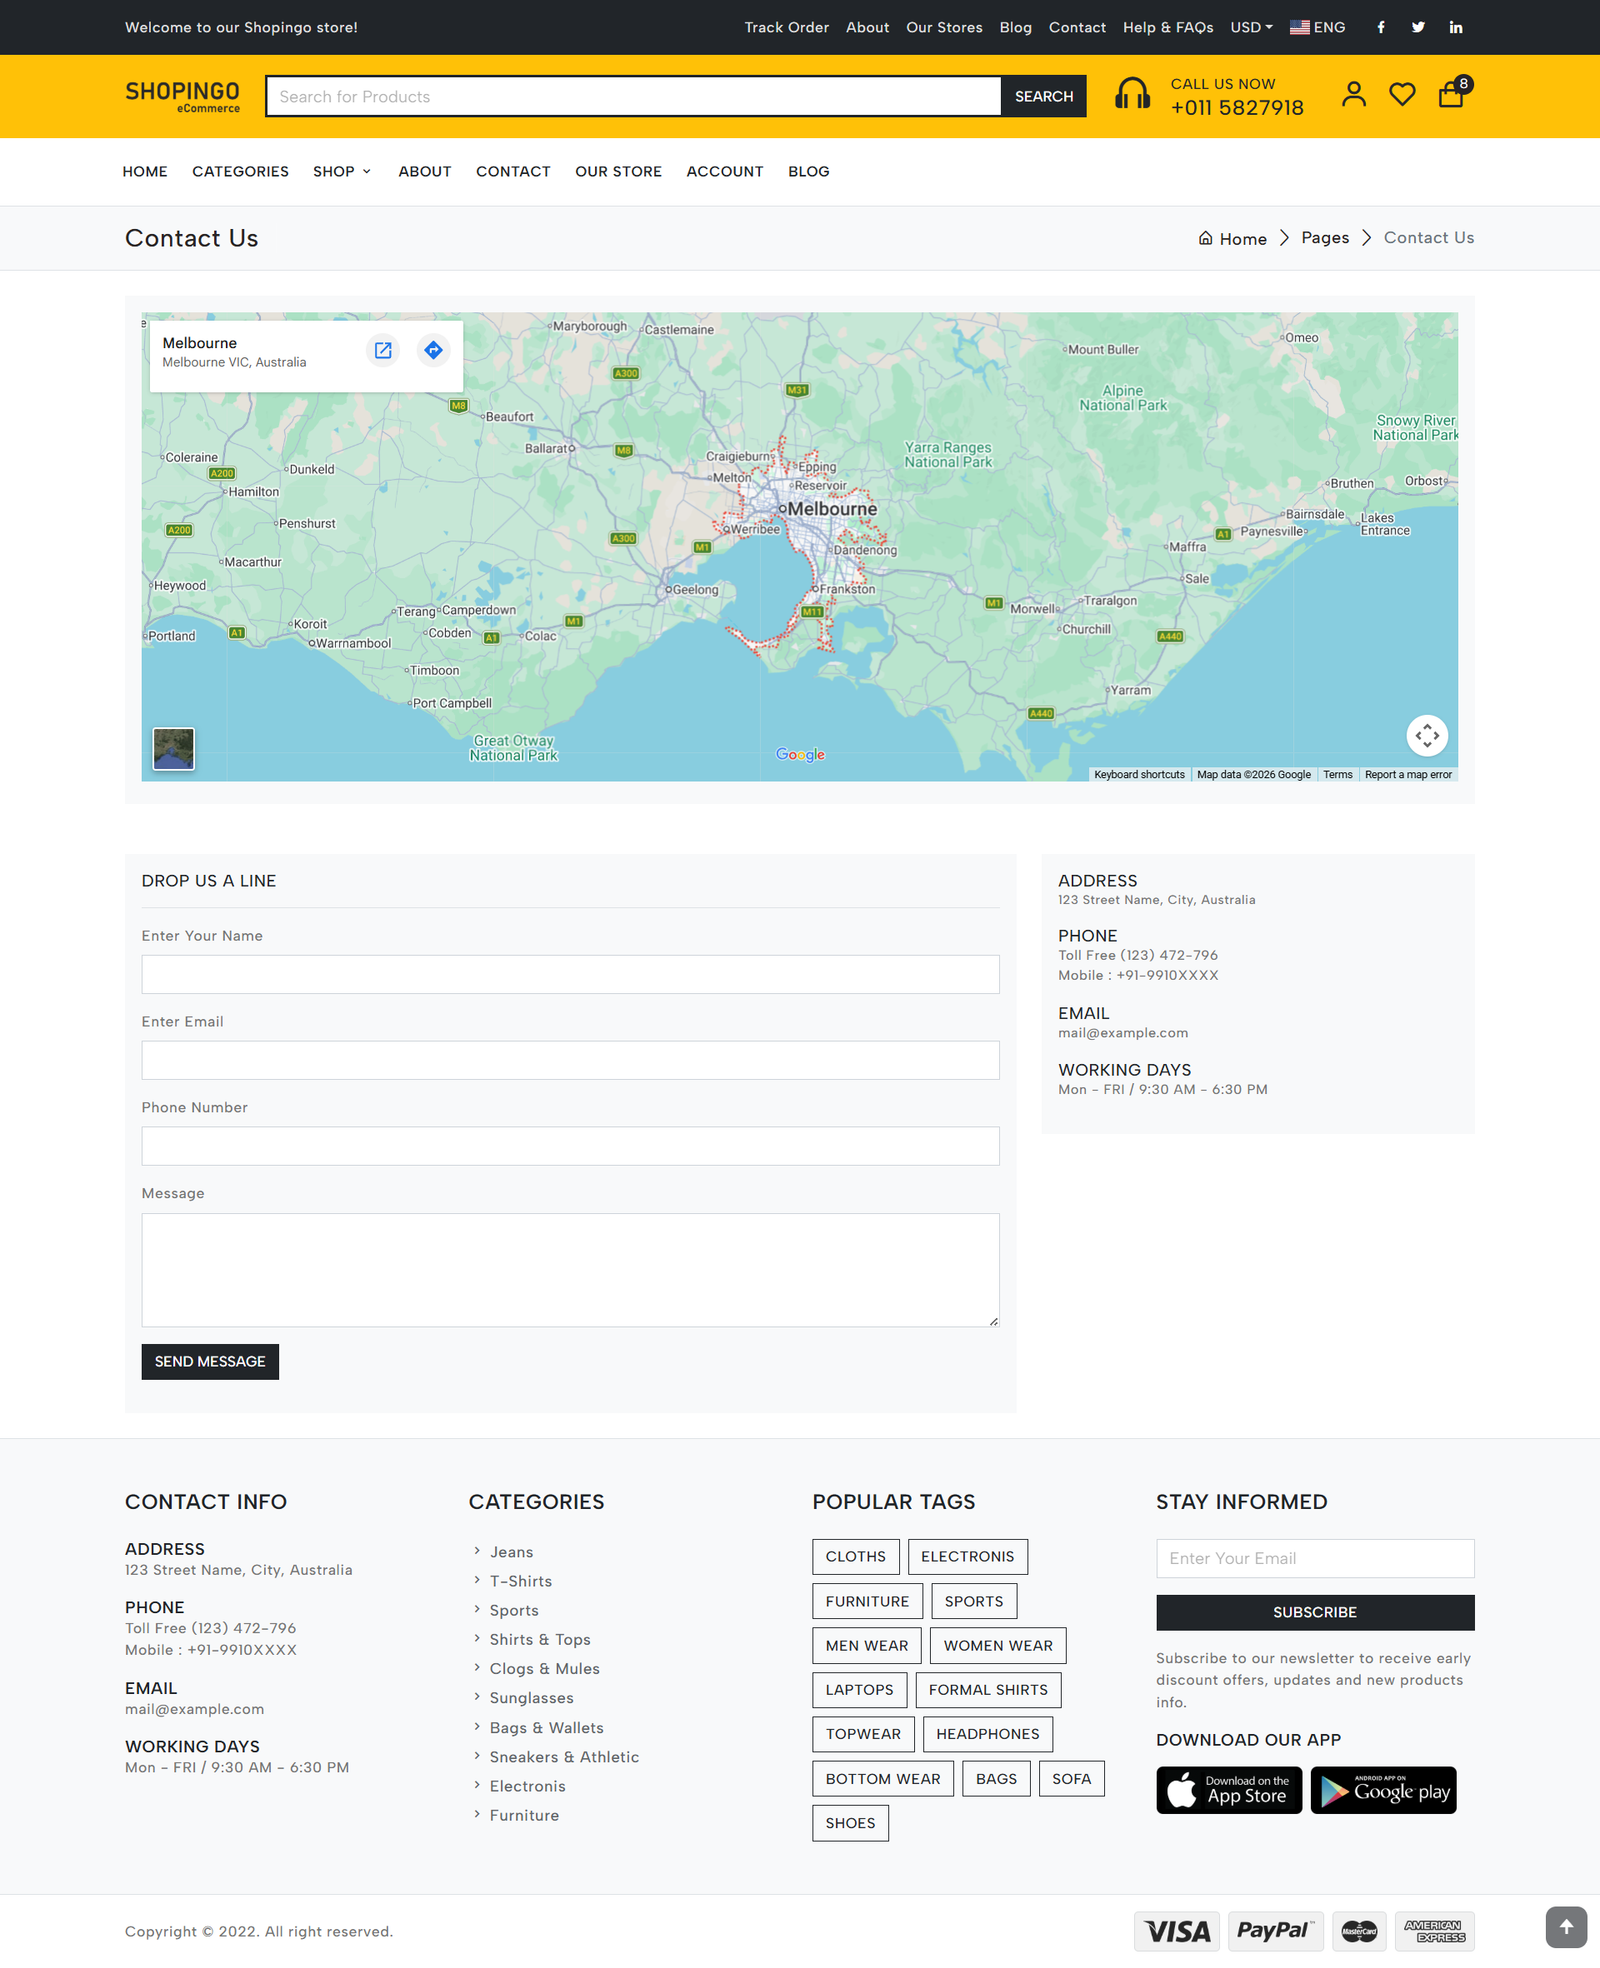Open the Twitter social icon
1600x1968 pixels.
(x=1418, y=28)
